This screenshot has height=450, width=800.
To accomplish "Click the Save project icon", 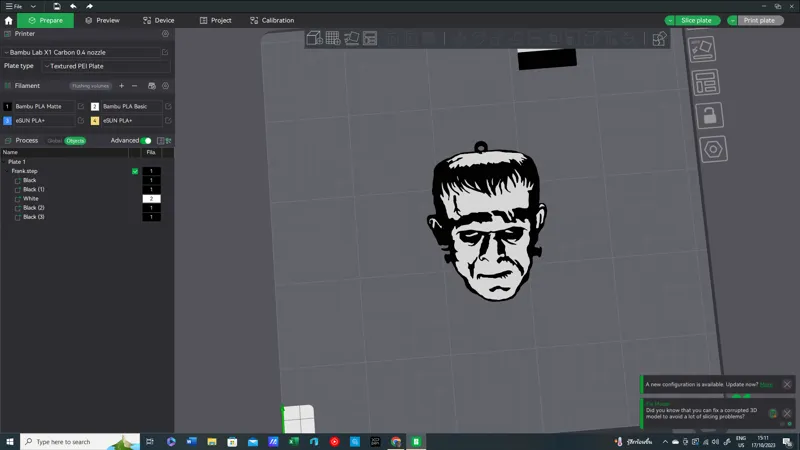I will pos(57,6).
